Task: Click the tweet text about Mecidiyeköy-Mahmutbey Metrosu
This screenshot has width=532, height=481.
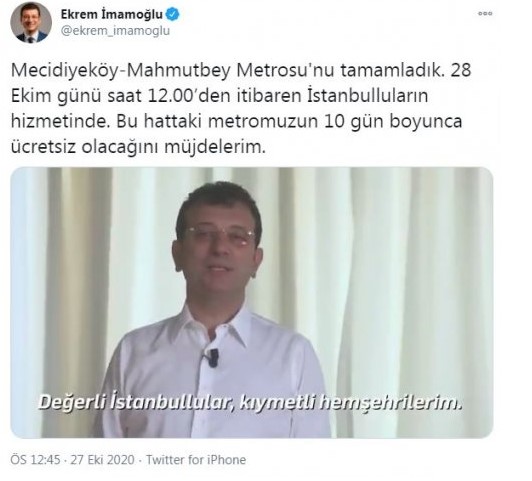Action: click(x=241, y=109)
